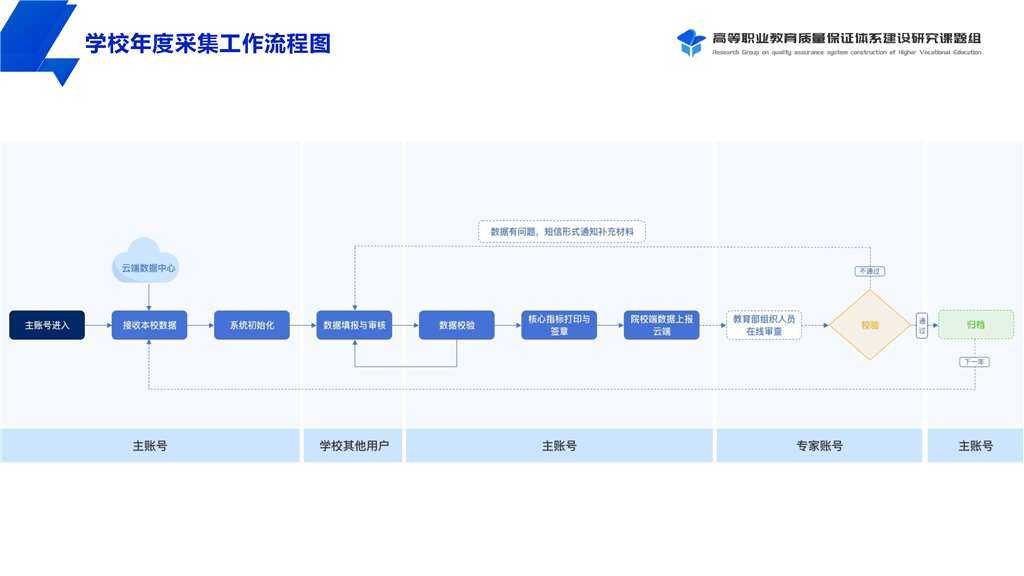Click the 系统初始化 step box
Image resolution: width=1024 pixels, height=576 pixels.
pyautogui.click(x=252, y=325)
